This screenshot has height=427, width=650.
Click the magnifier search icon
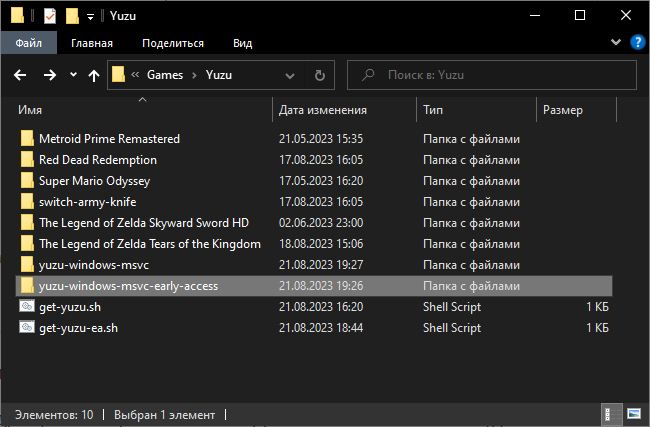point(368,75)
